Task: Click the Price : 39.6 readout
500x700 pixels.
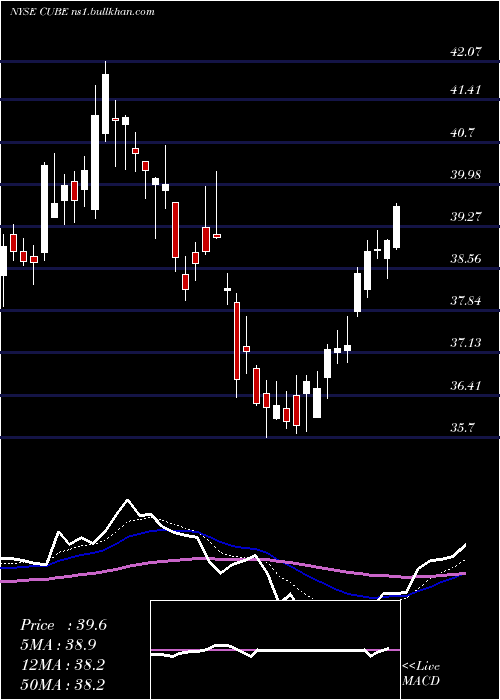Action: coord(63,625)
